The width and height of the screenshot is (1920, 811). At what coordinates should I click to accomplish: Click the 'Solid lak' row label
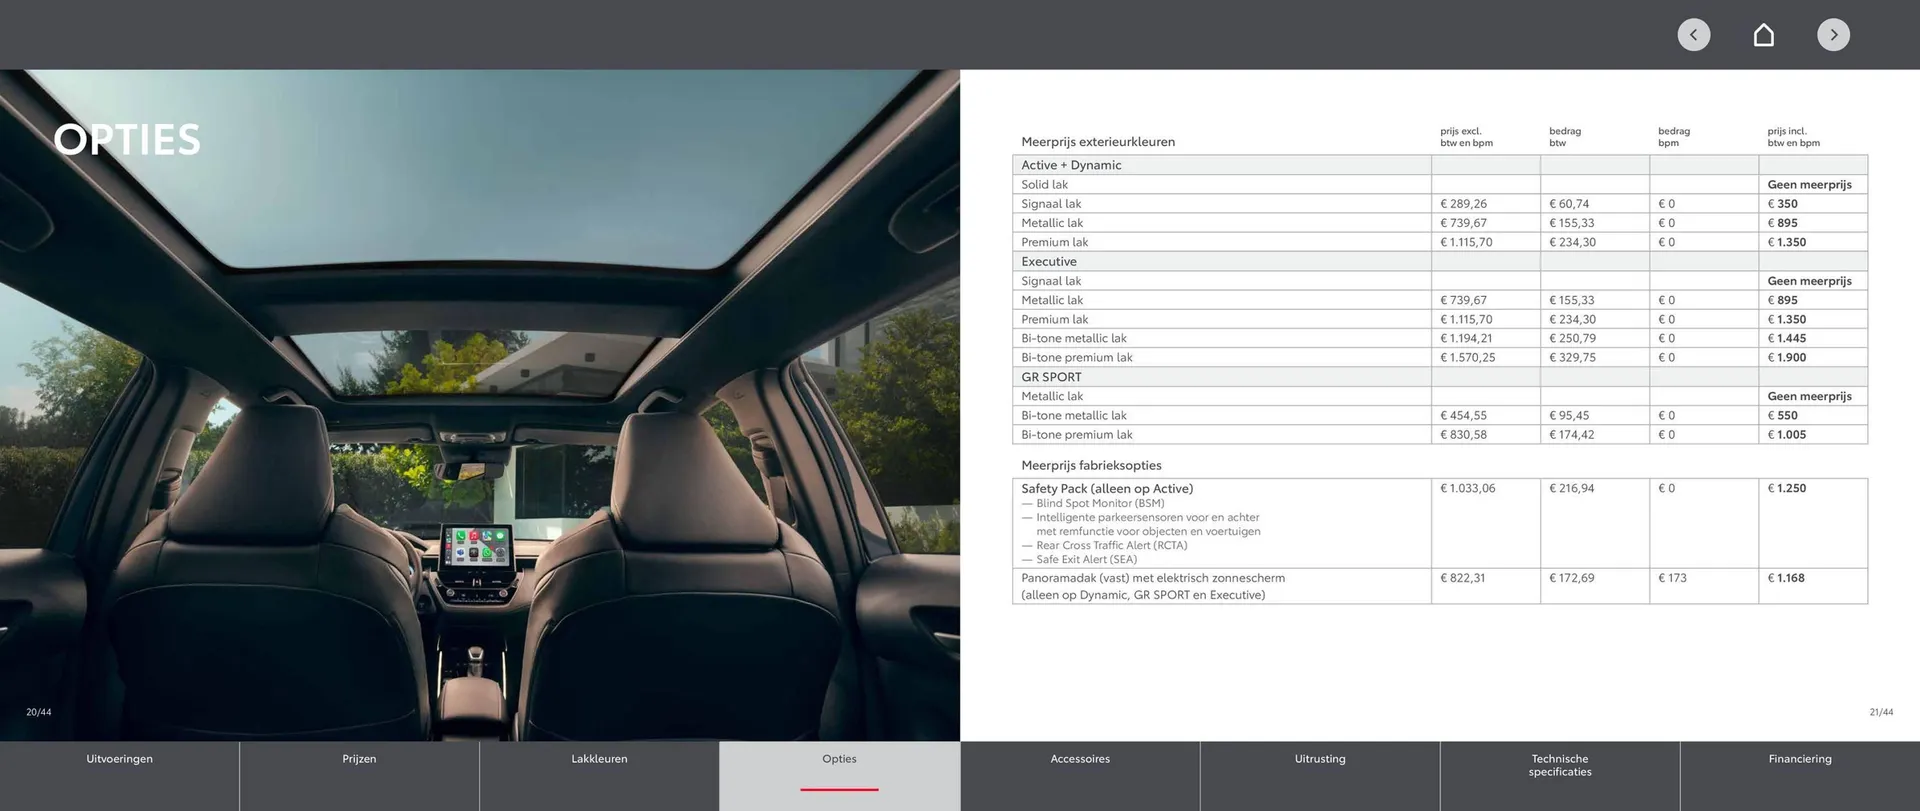(x=1044, y=184)
